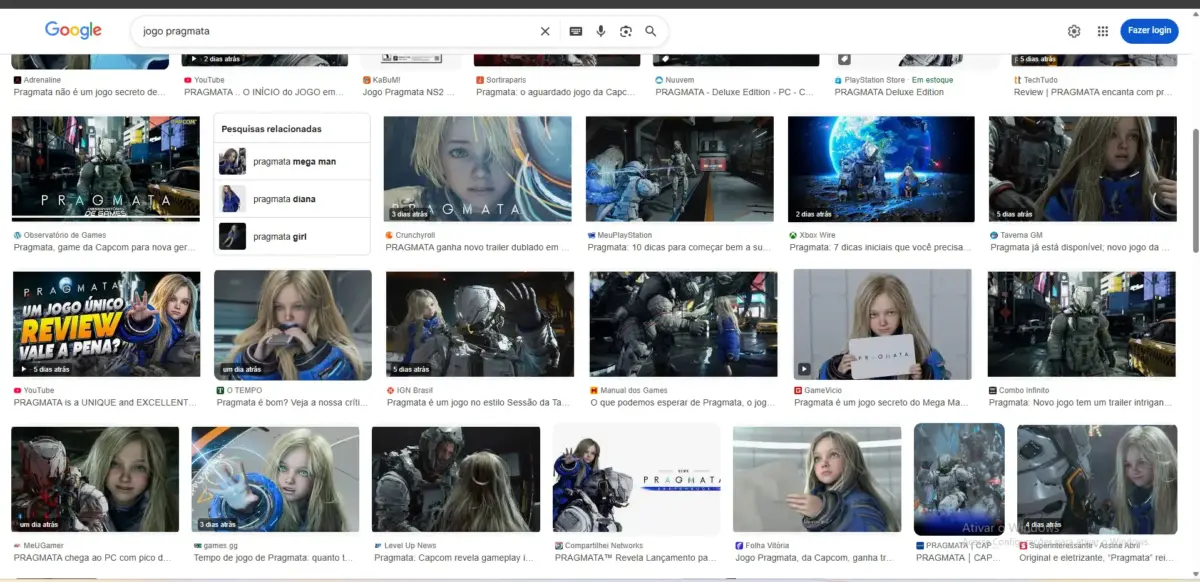Click 'O que podemos esperar de Pragmata' title

click(x=682, y=403)
